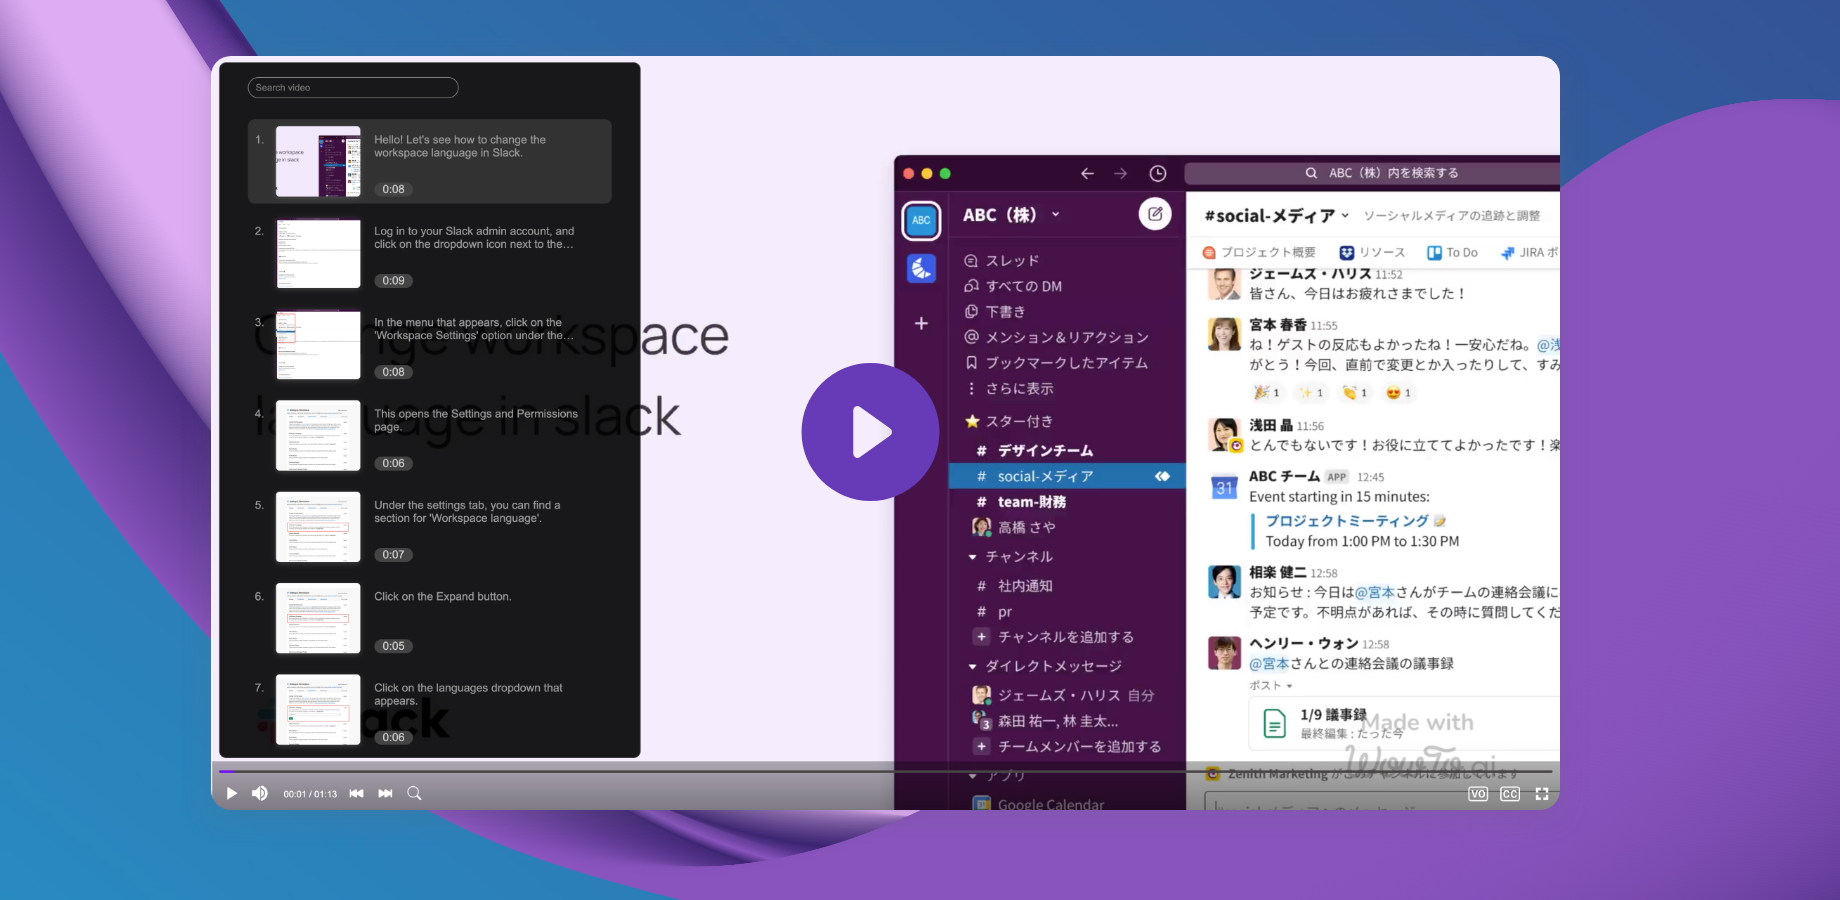Add a workspace with plus icon
The image size is (1840, 900).
921,323
